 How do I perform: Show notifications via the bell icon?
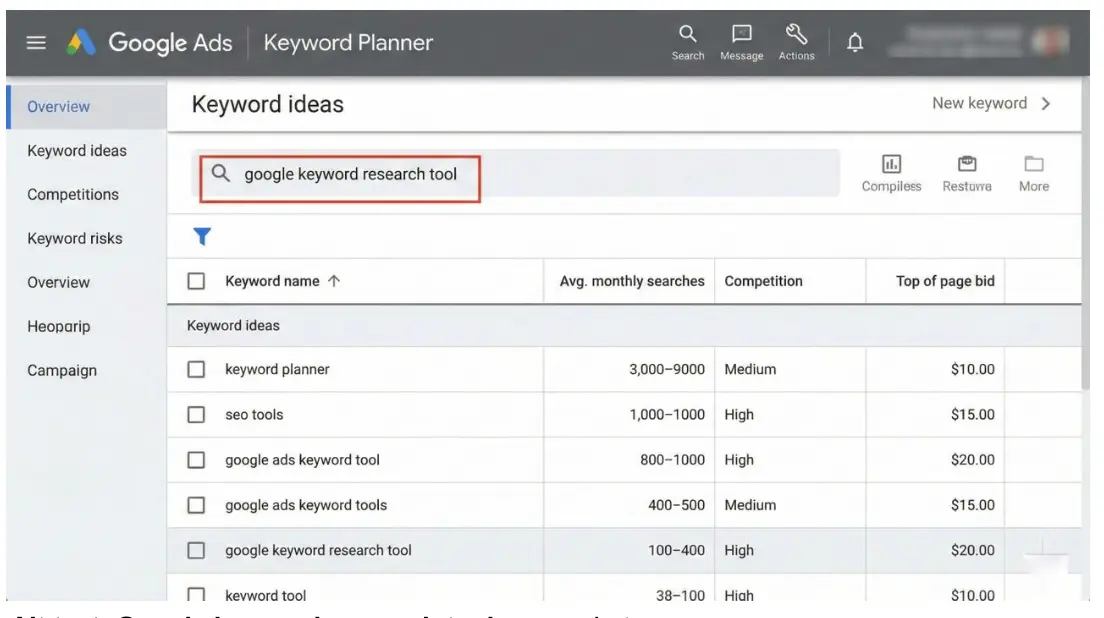(x=855, y=43)
